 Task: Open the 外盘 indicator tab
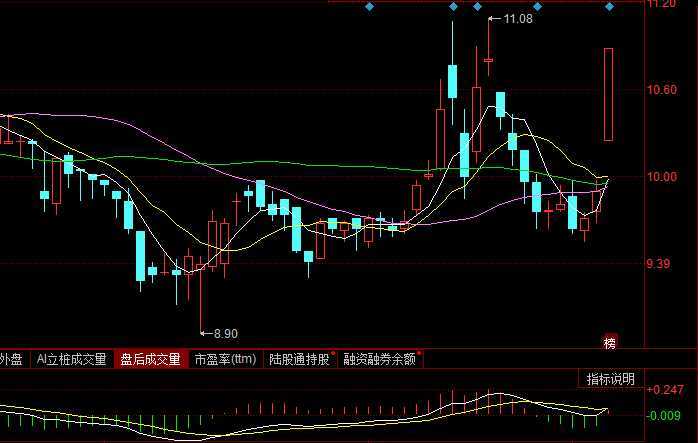coord(13,359)
